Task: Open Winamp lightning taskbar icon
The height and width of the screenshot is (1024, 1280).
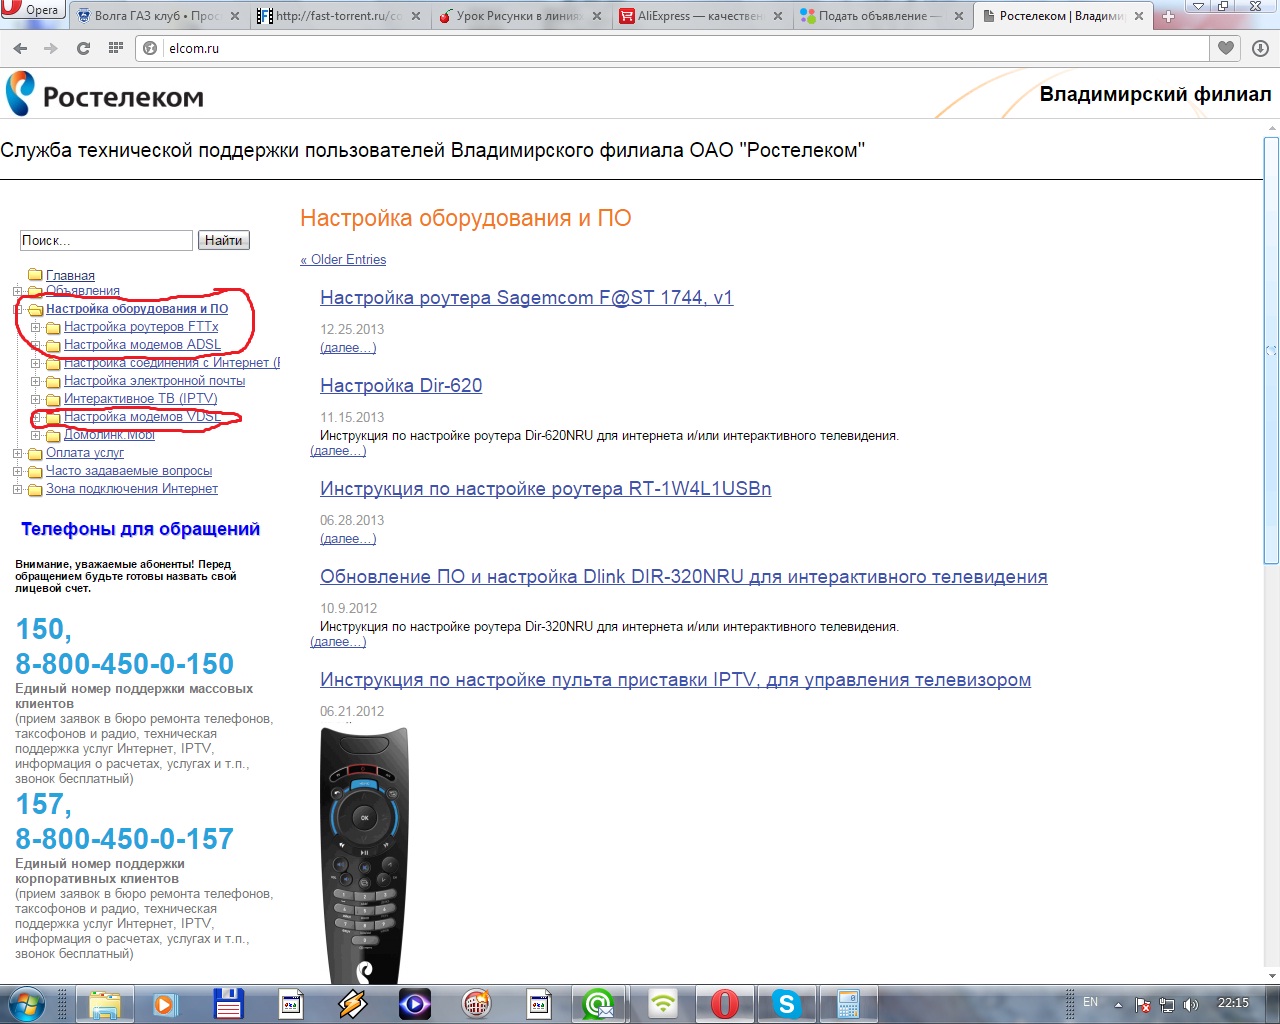Action: click(x=352, y=1004)
